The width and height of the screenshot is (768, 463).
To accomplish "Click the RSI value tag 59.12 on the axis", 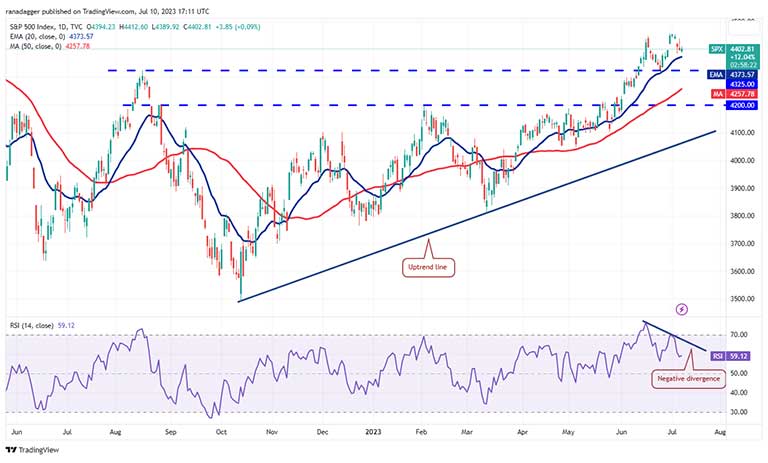I will click(730, 356).
